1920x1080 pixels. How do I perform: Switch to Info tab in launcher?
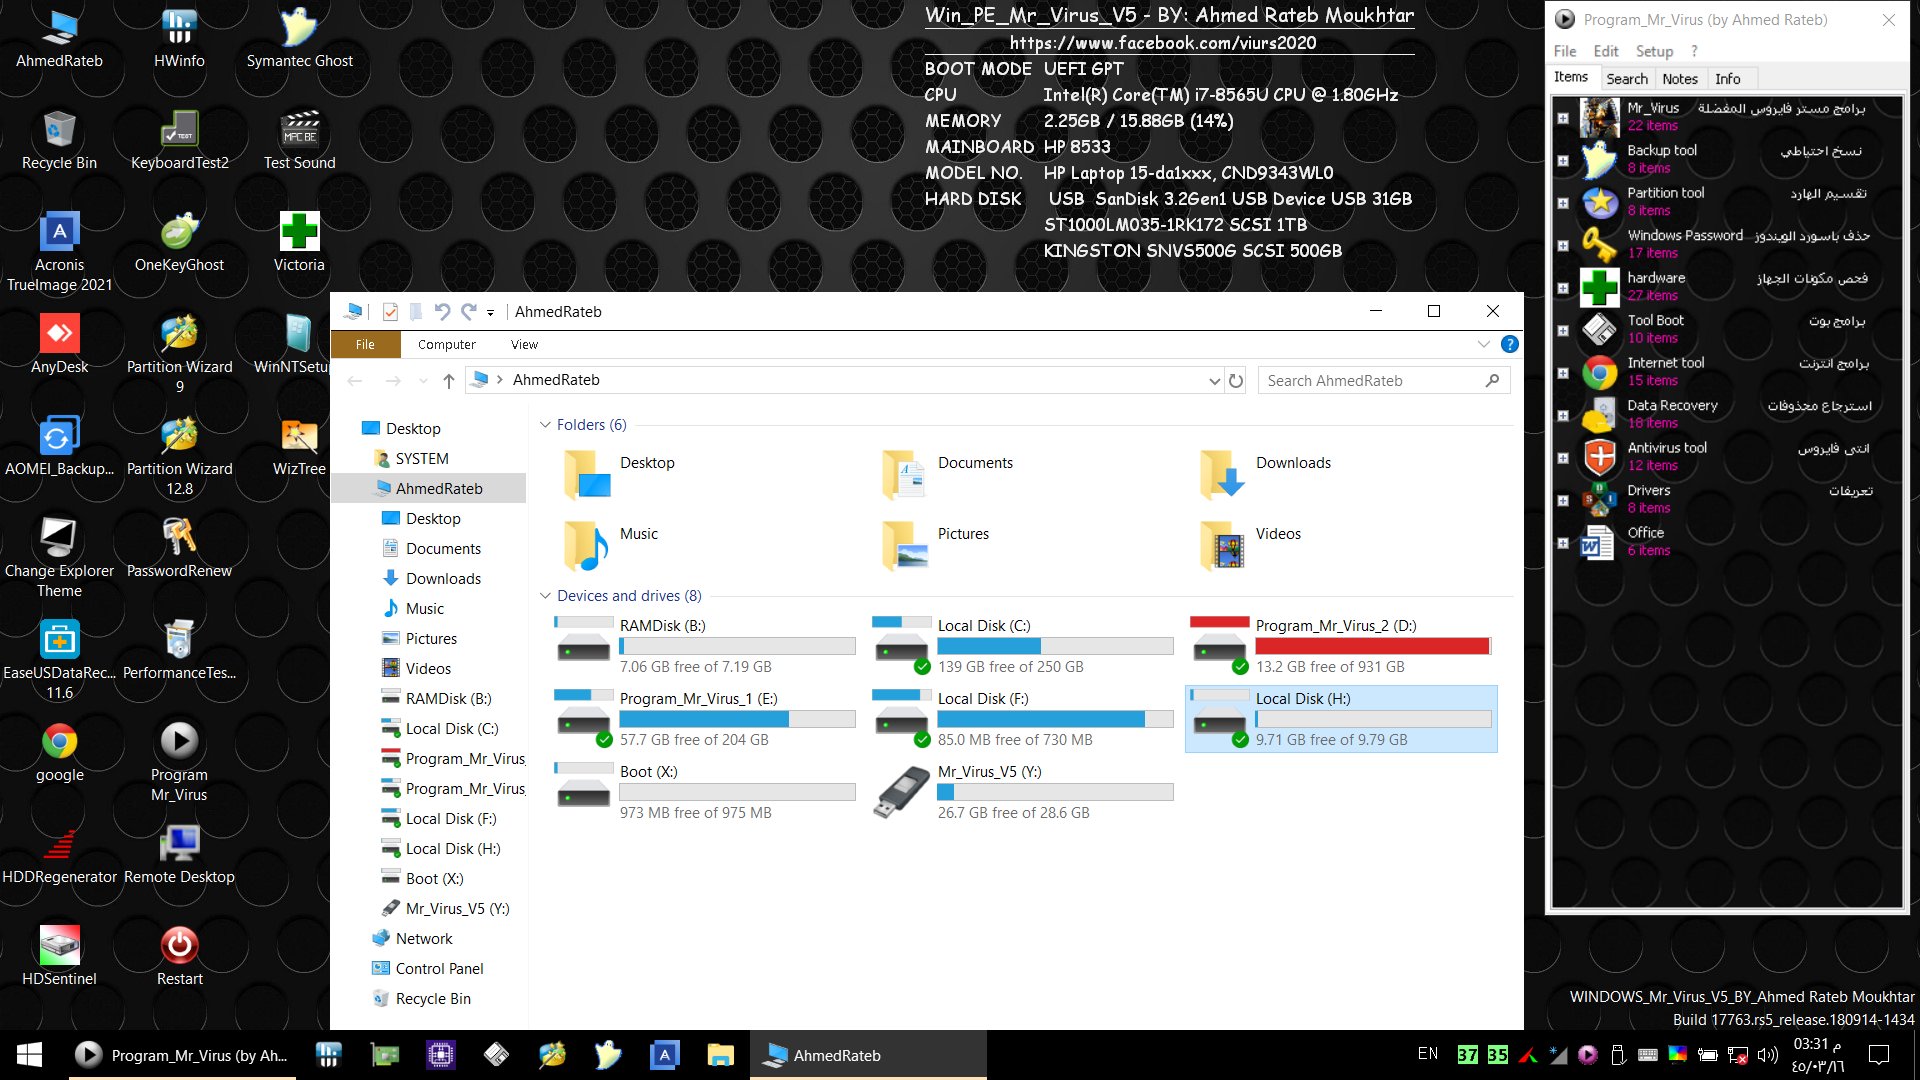[x=1727, y=79]
